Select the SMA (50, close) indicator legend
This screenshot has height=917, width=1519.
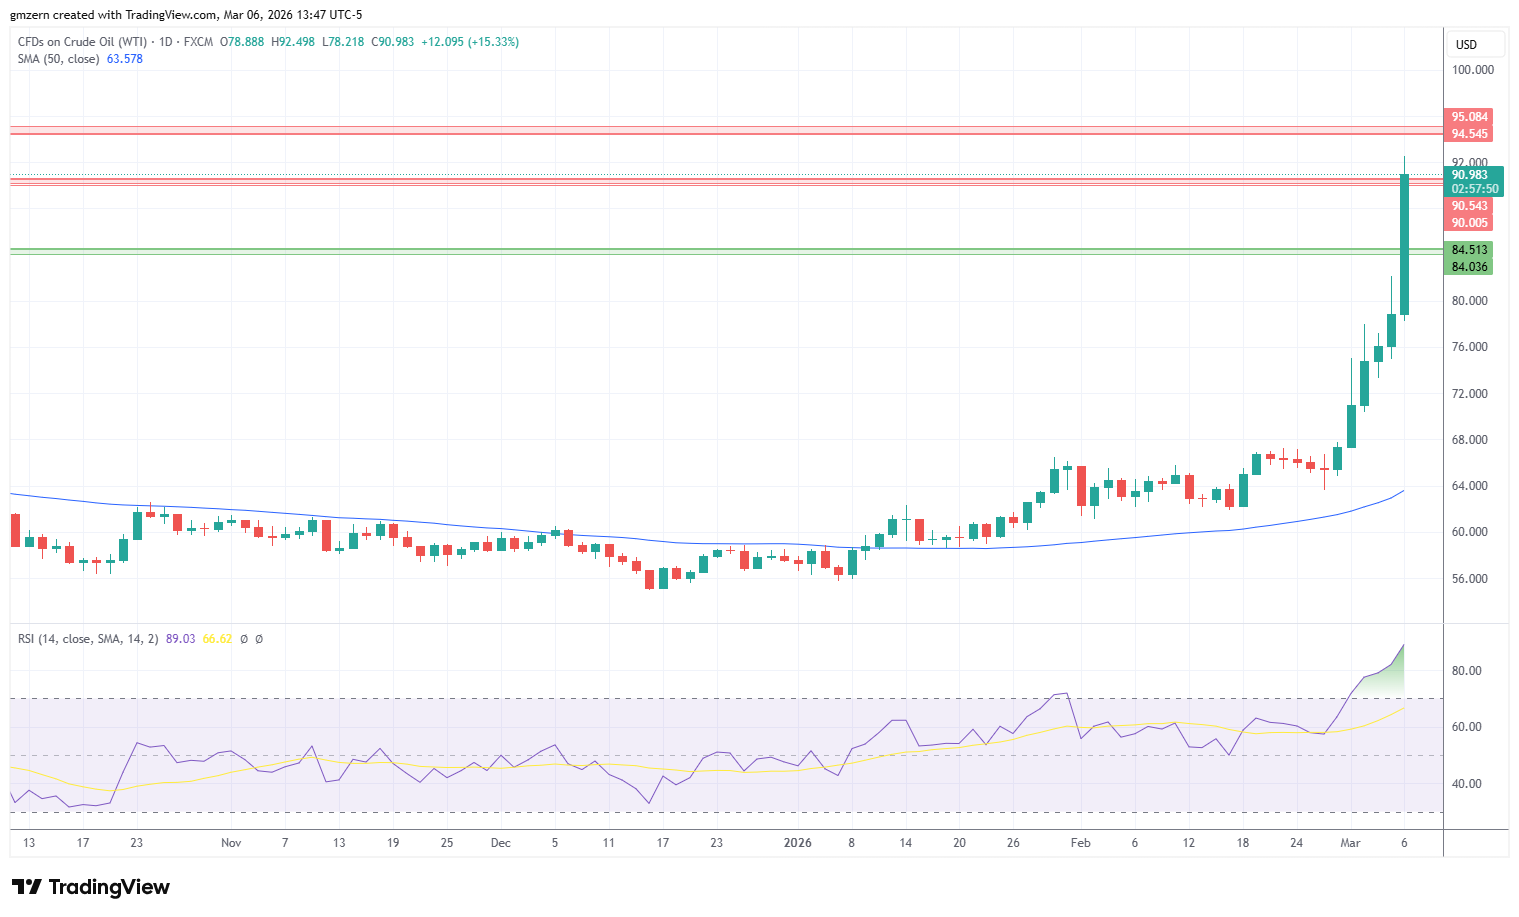coord(58,59)
